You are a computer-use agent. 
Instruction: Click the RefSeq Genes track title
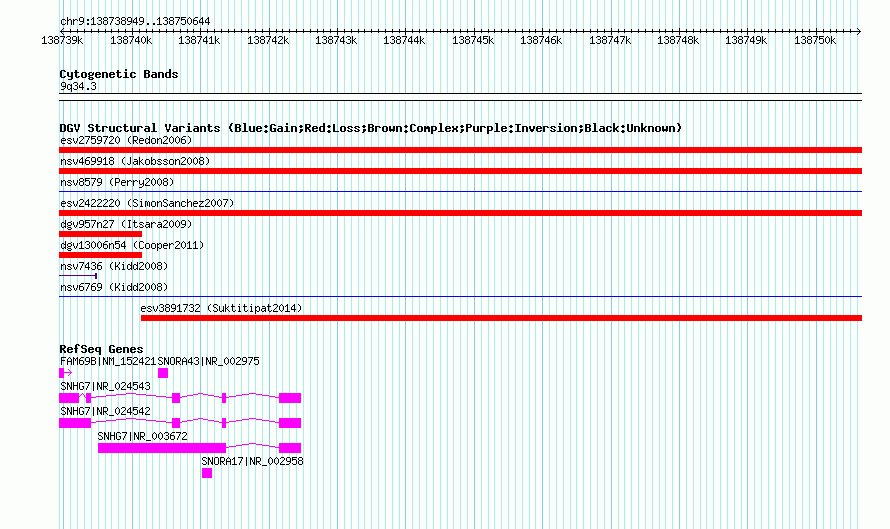point(101,349)
